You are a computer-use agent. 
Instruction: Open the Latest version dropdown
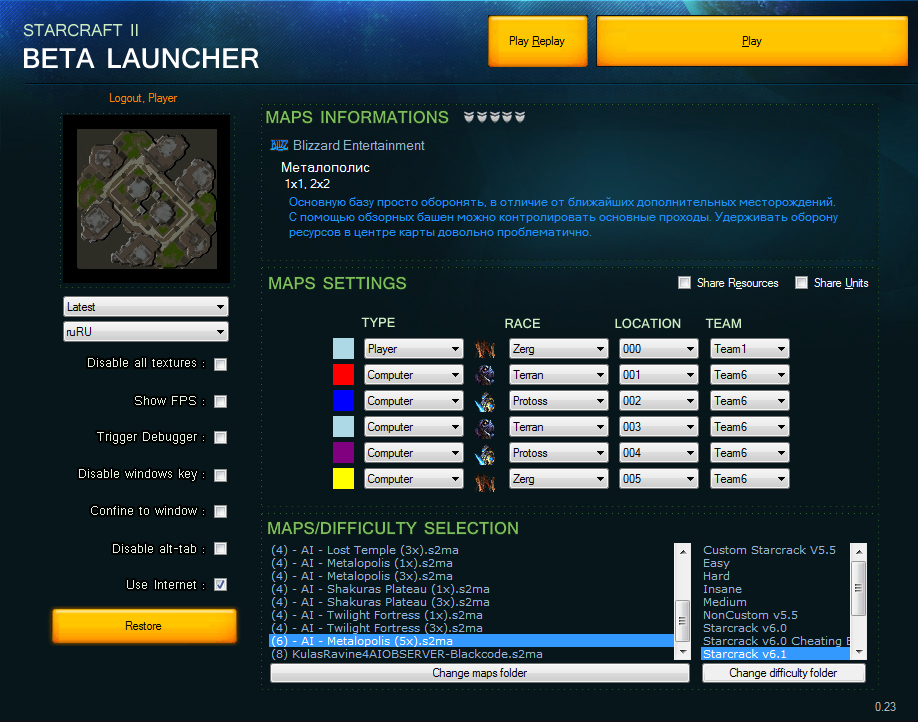(146, 307)
